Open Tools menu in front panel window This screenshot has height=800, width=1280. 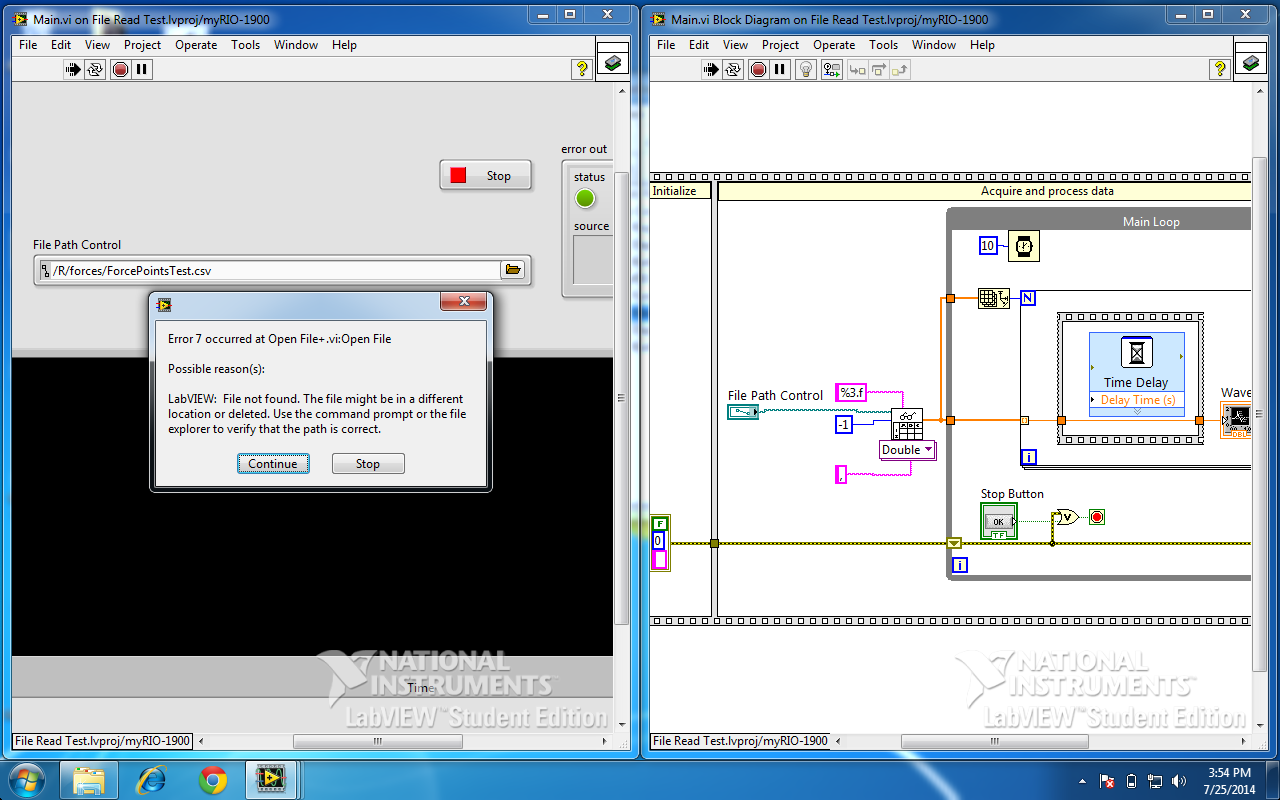pyautogui.click(x=245, y=45)
